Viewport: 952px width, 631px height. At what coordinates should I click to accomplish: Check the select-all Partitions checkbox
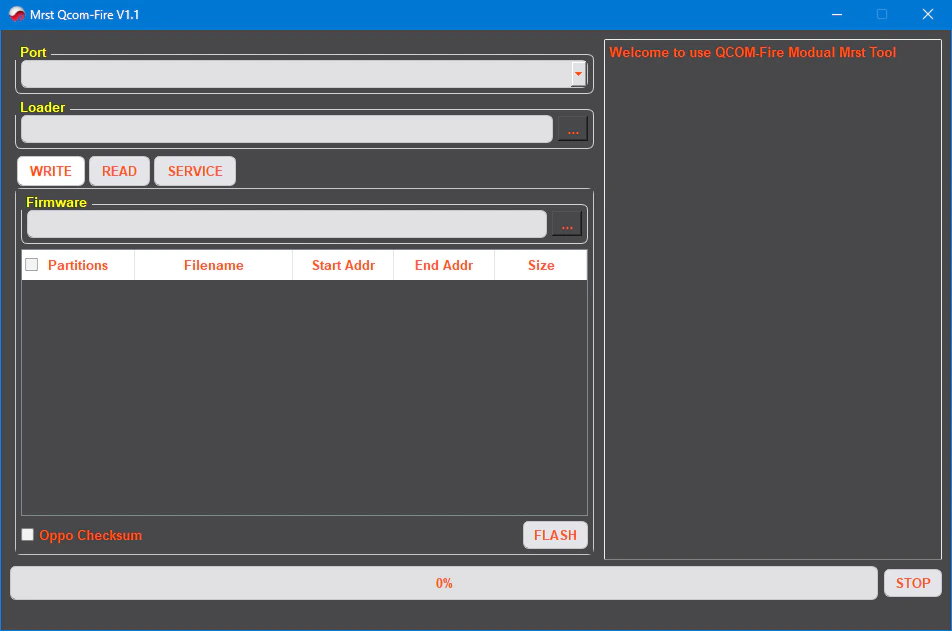[x=32, y=265]
